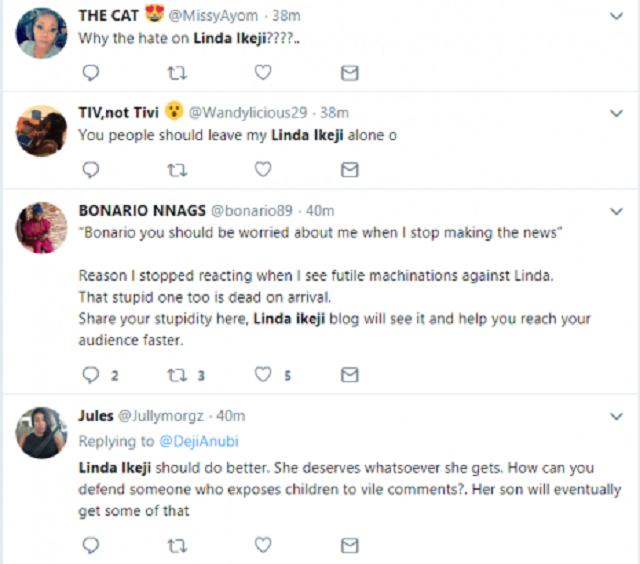Open more options chevron on THE CAT's tweet
This screenshot has width=640, height=564.
(615, 17)
